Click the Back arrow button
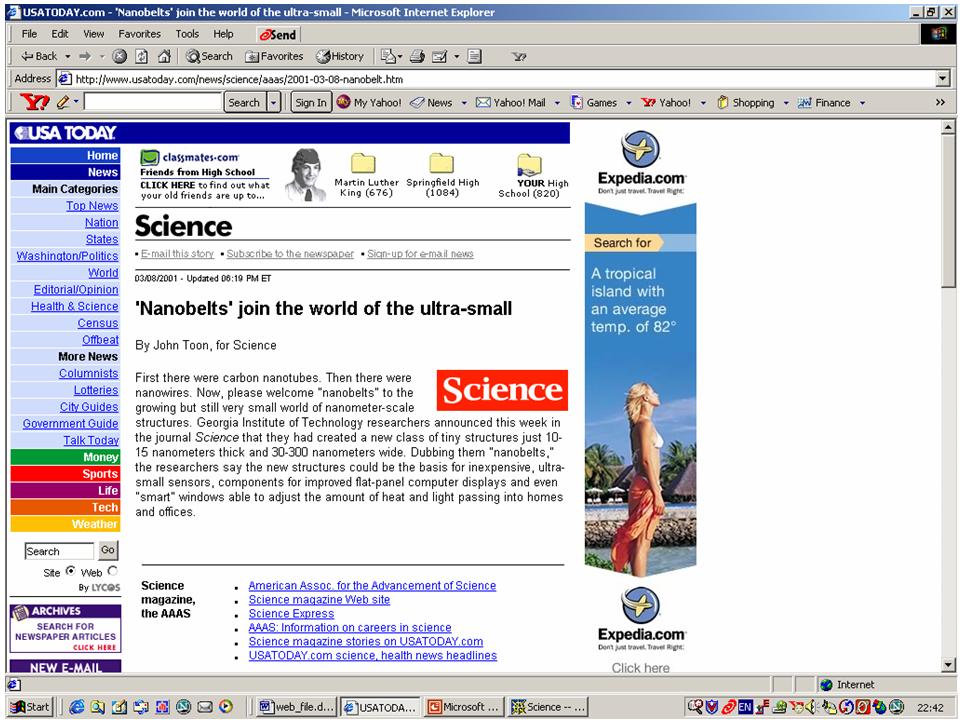This screenshot has width=960, height=720. point(39,56)
